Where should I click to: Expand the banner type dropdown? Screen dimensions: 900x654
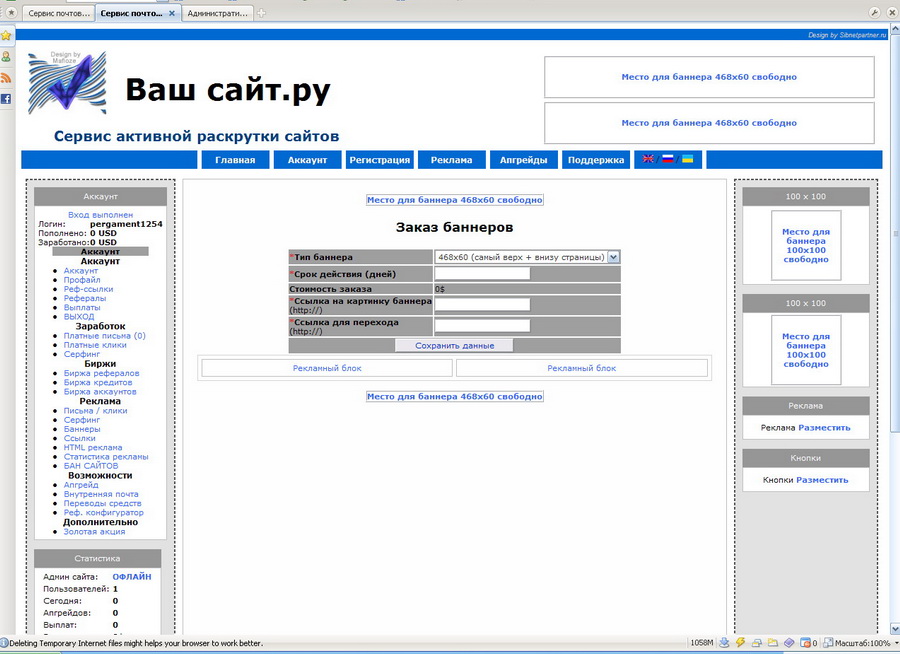pyautogui.click(x=613, y=257)
